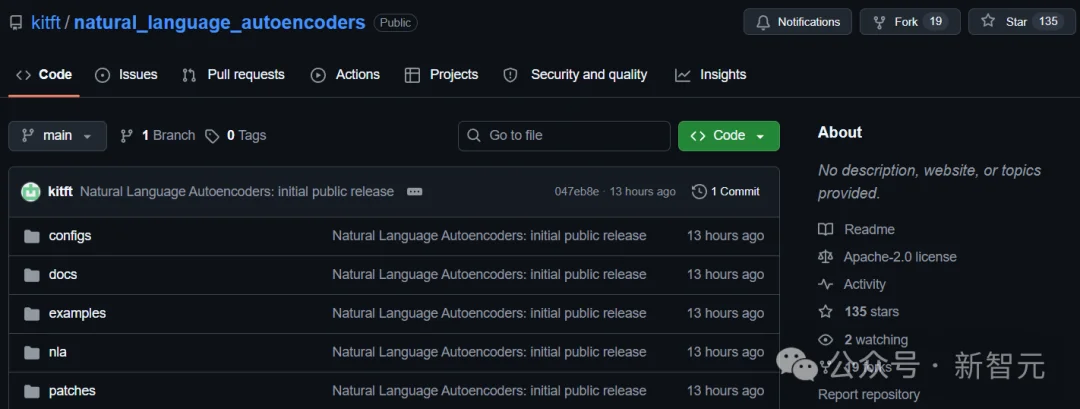The height and width of the screenshot is (409, 1080).
Task: Star the repository using the star icon
Action: 988,21
